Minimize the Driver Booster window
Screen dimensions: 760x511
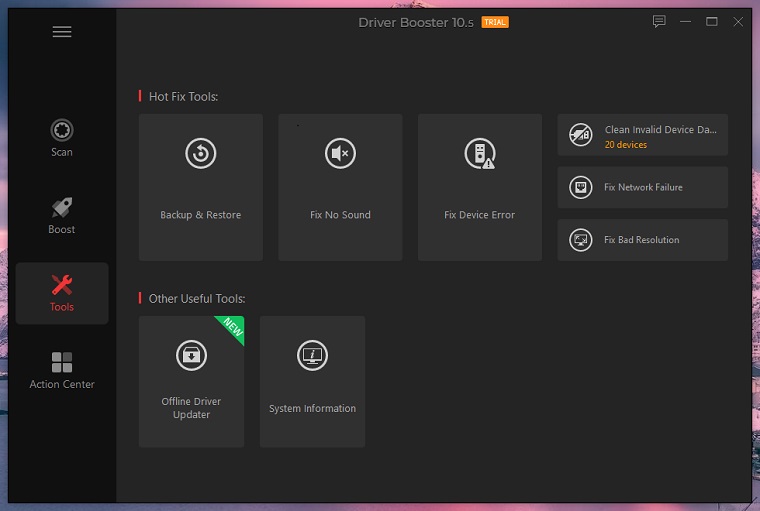685,22
